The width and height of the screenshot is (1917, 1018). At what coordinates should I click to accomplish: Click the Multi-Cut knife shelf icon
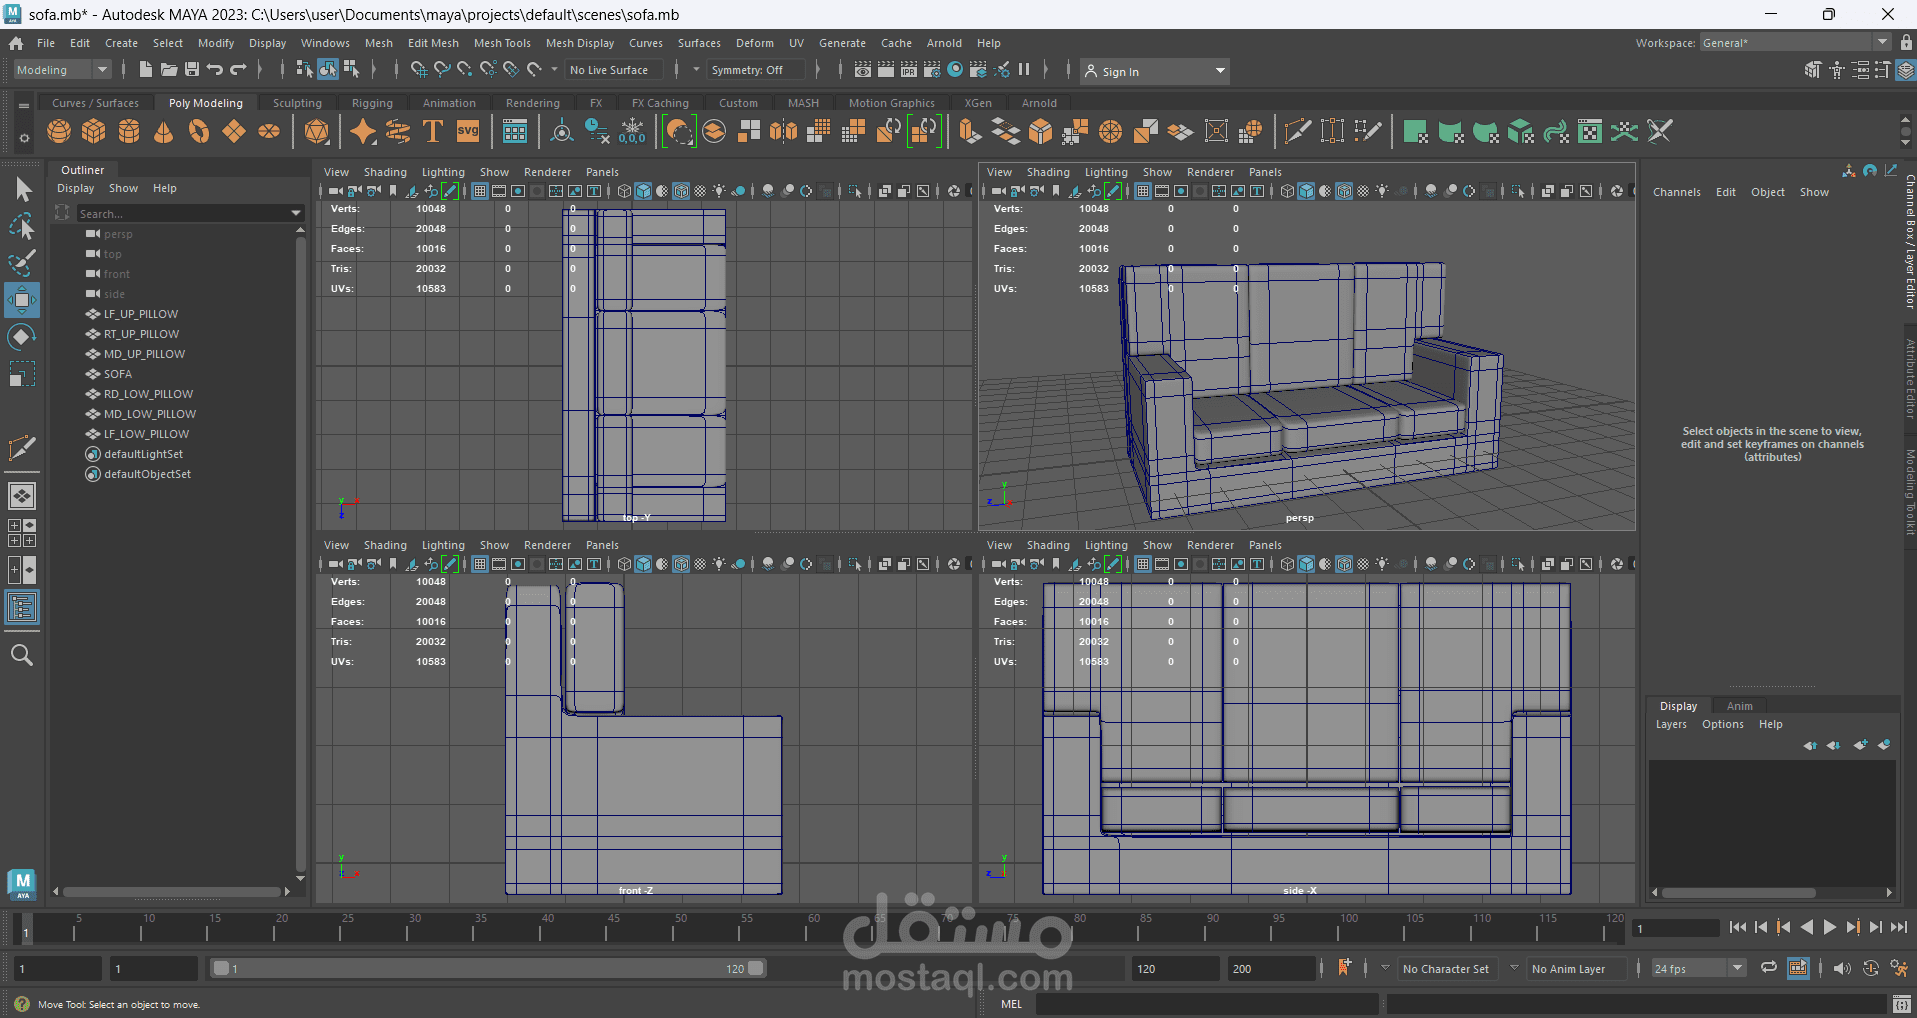(1297, 131)
